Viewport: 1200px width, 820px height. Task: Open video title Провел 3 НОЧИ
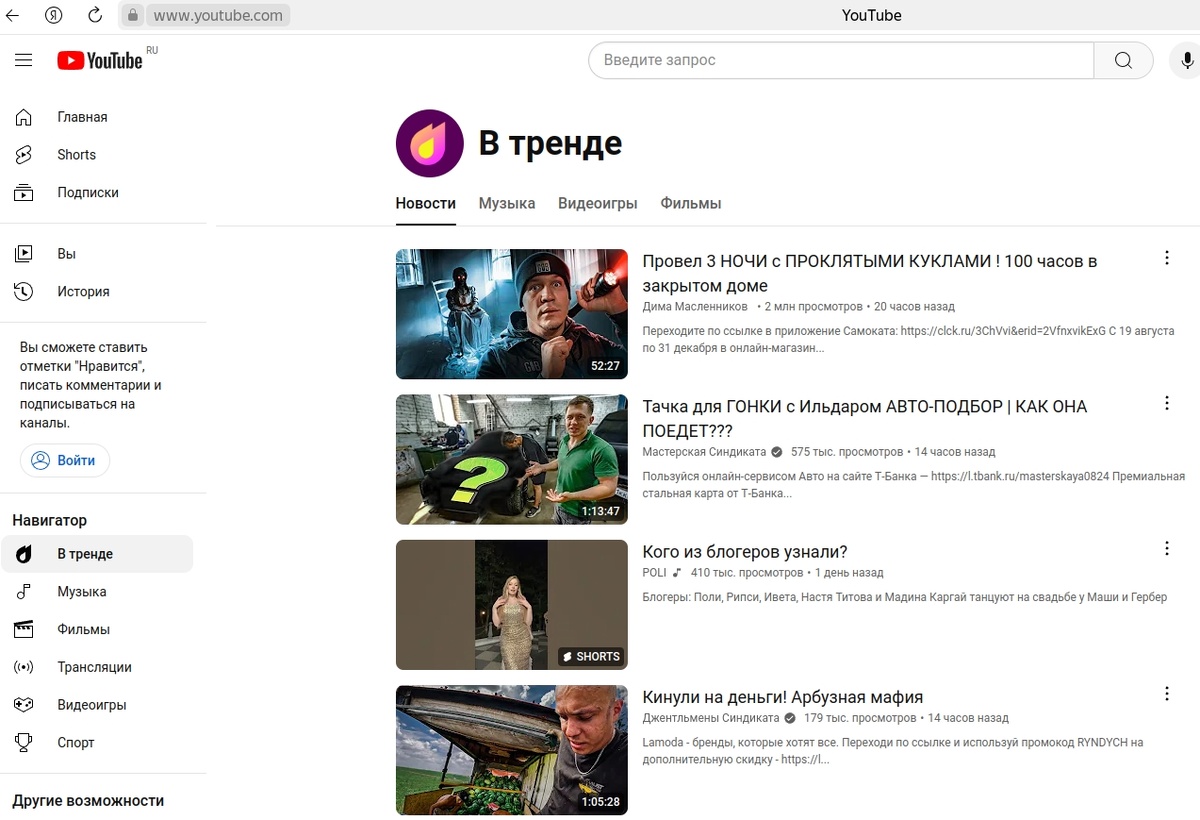869,273
